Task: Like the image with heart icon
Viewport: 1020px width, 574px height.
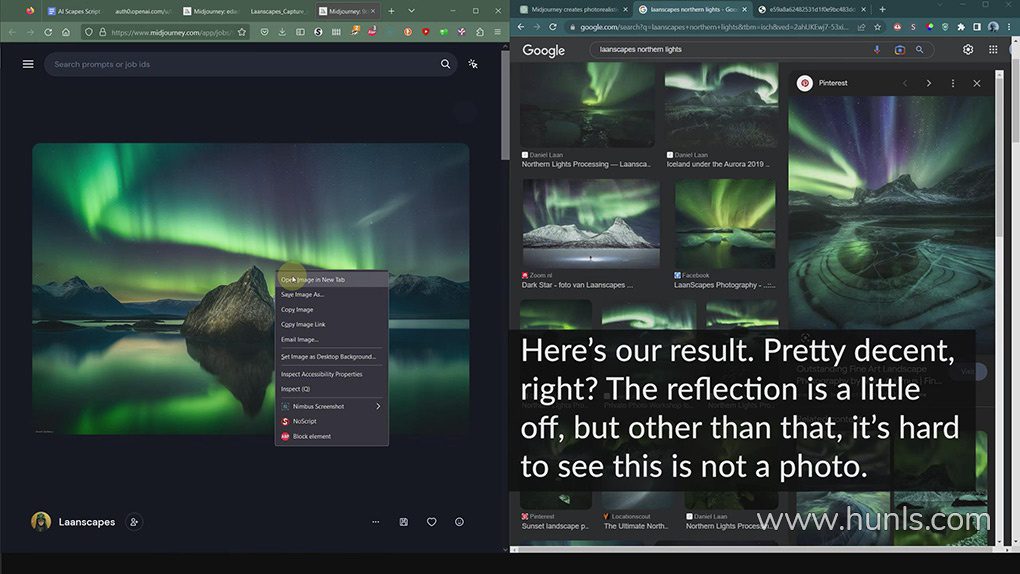Action: (x=431, y=522)
